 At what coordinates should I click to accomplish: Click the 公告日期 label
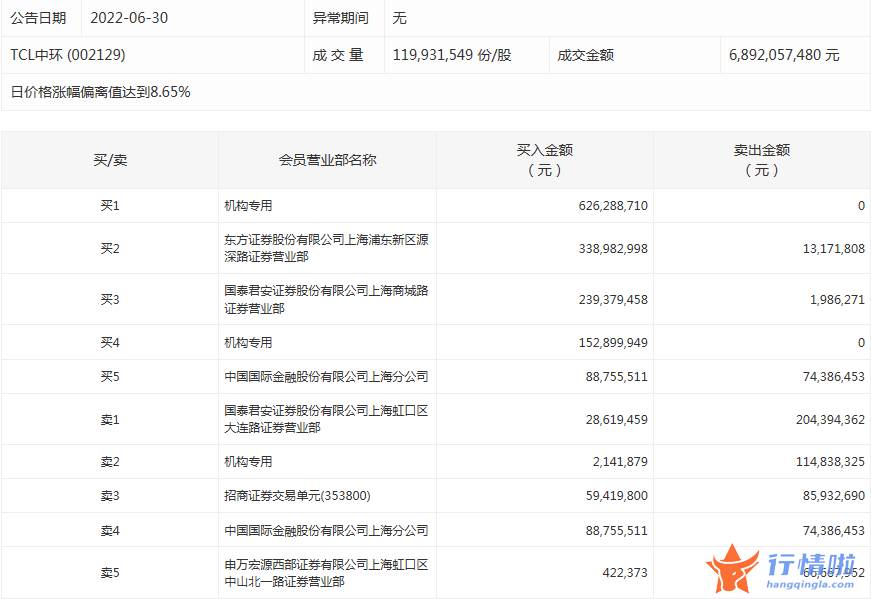(x=38, y=18)
